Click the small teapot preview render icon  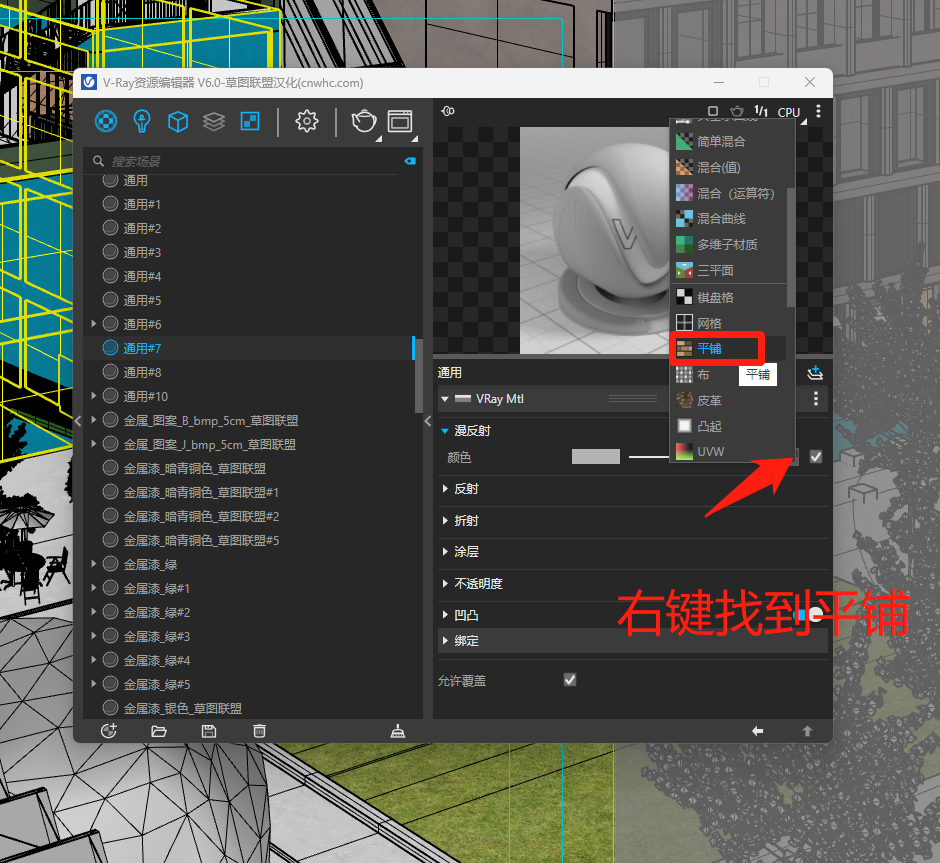coord(737,111)
